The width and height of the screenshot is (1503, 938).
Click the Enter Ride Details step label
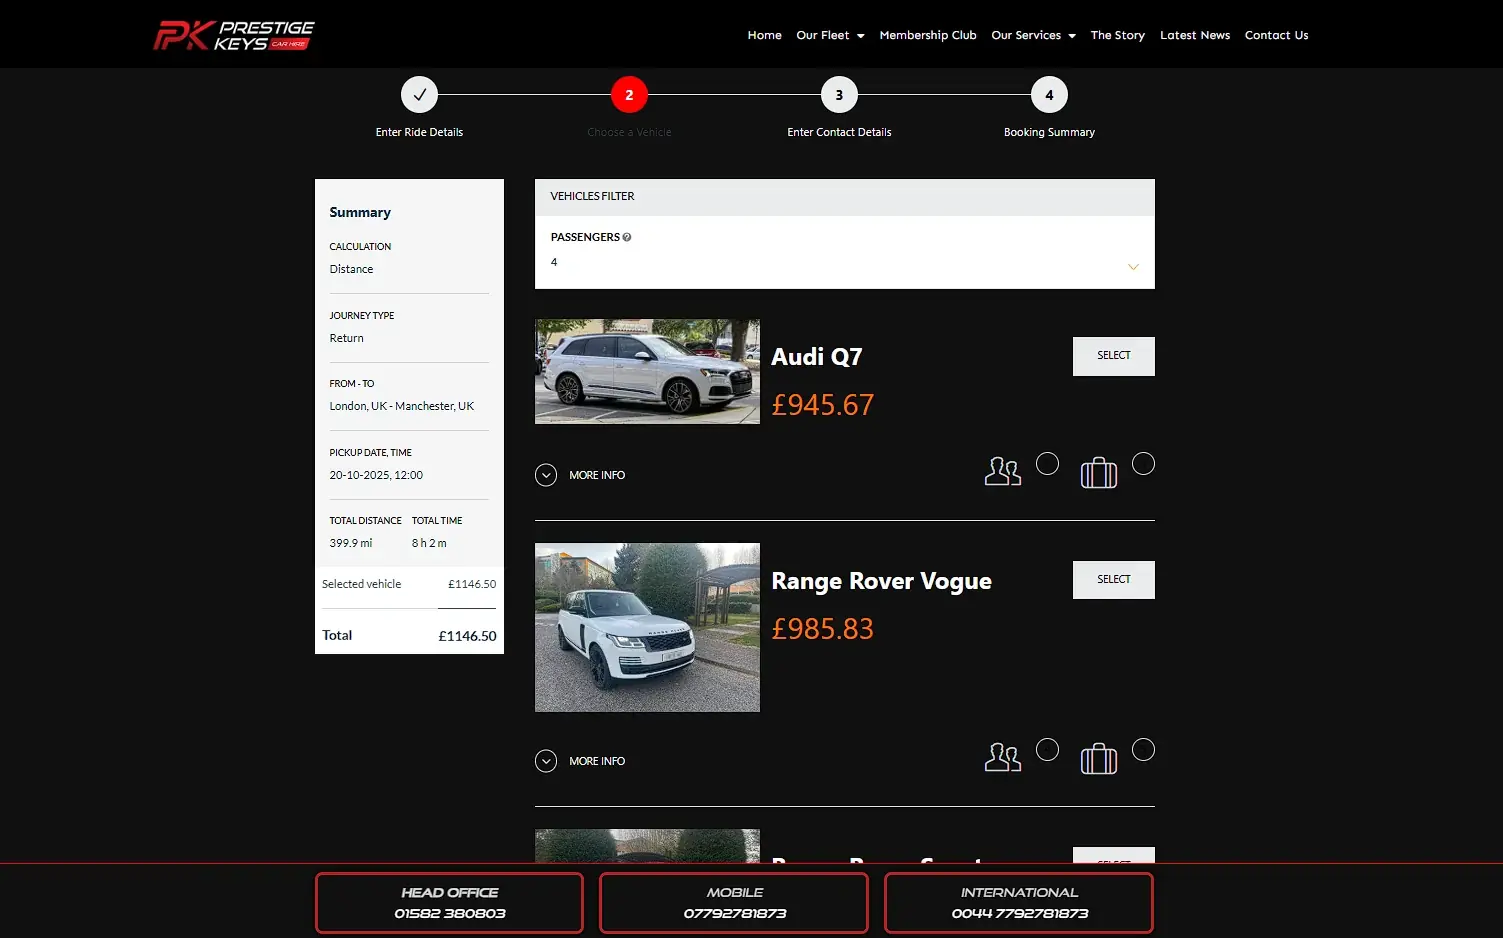point(419,132)
